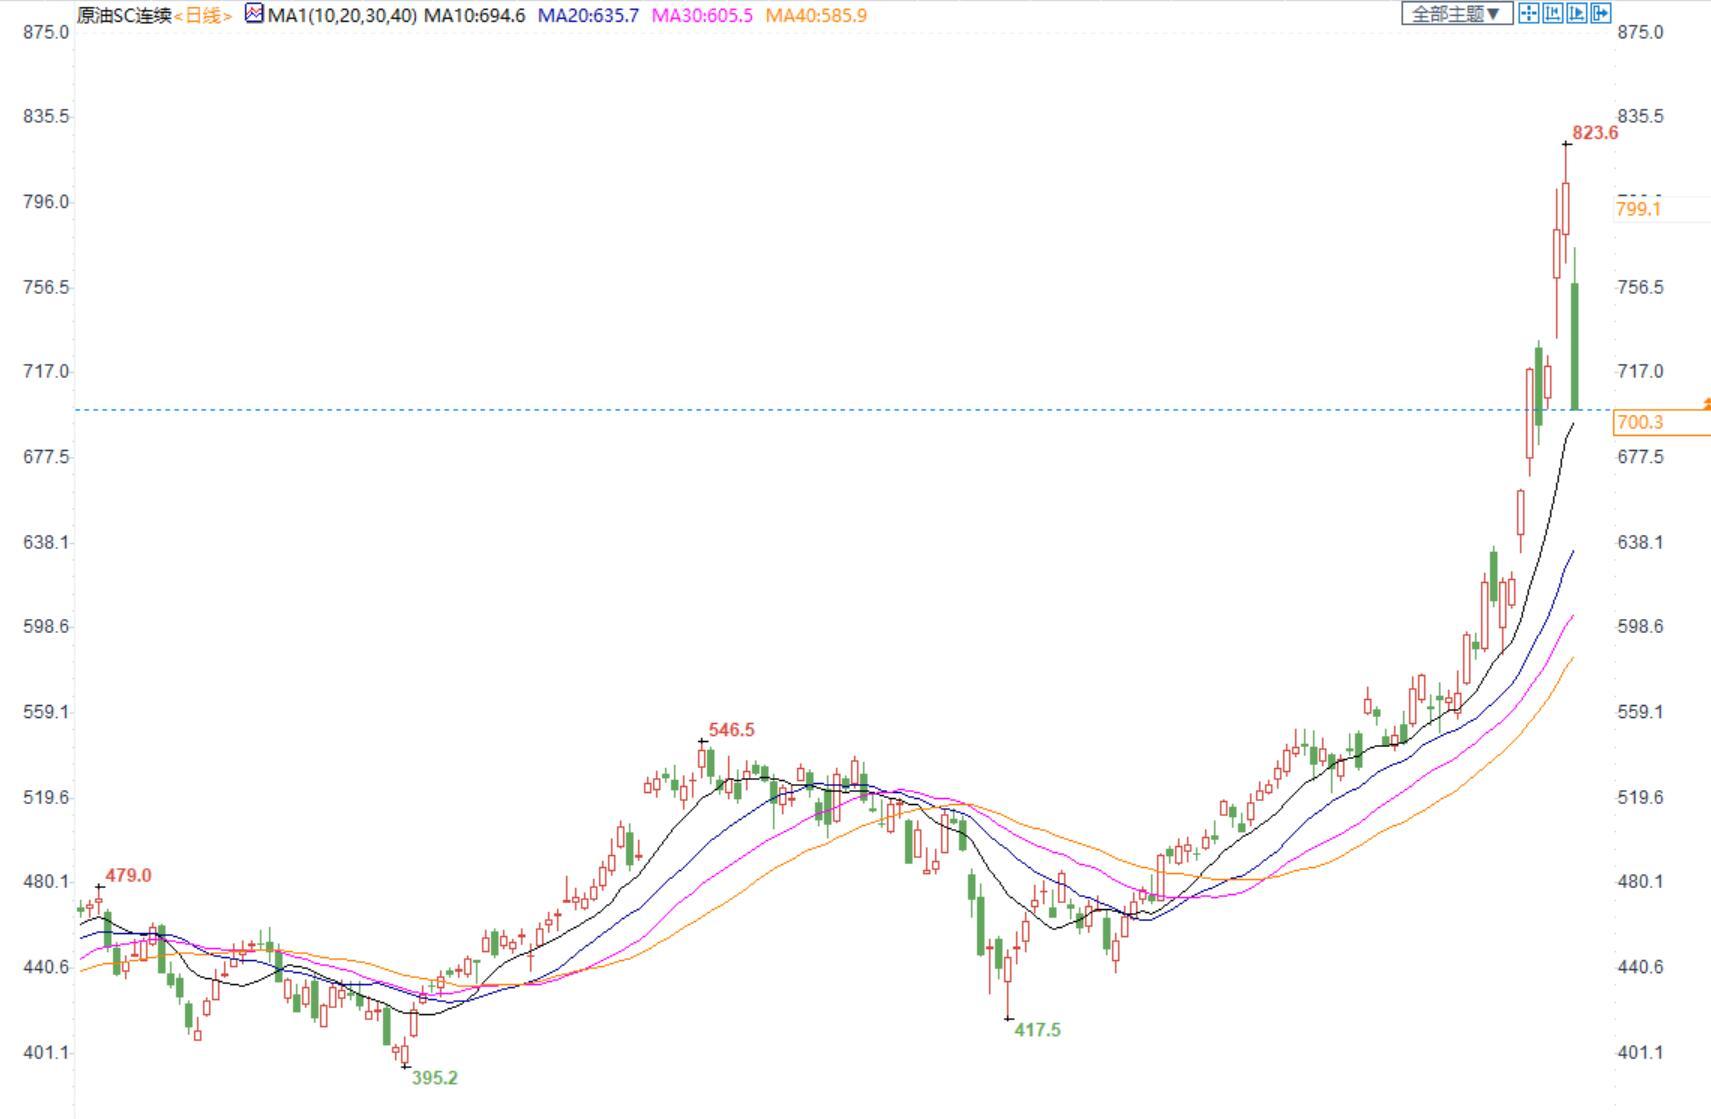1711x1119 pixels.
Task: Click the play-forward chart icon
Action: pos(1577,13)
